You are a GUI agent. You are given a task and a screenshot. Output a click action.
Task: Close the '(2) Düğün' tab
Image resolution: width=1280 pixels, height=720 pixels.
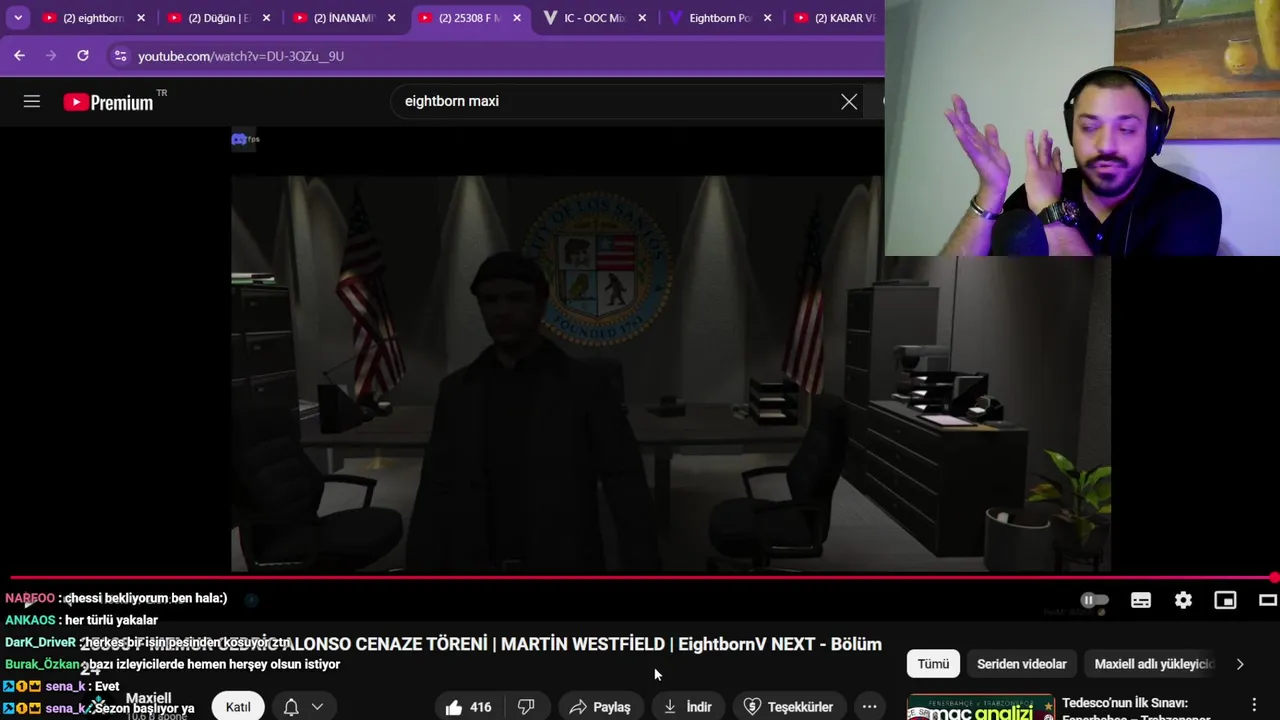pyautogui.click(x=266, y=18)
